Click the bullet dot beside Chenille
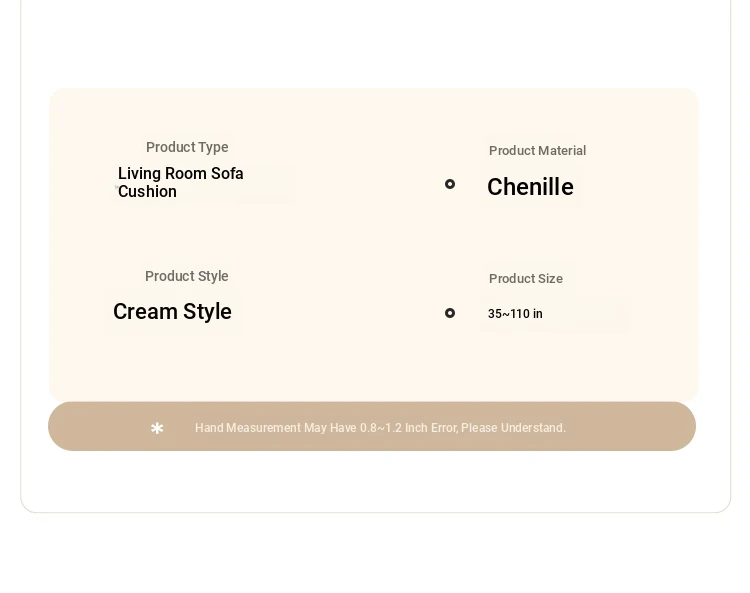 coord(450,184)
